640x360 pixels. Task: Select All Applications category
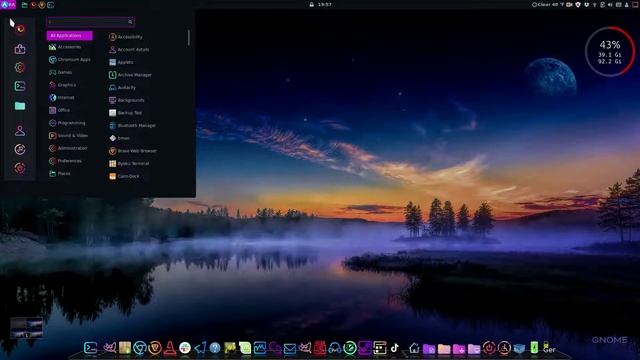click(69, 36)
